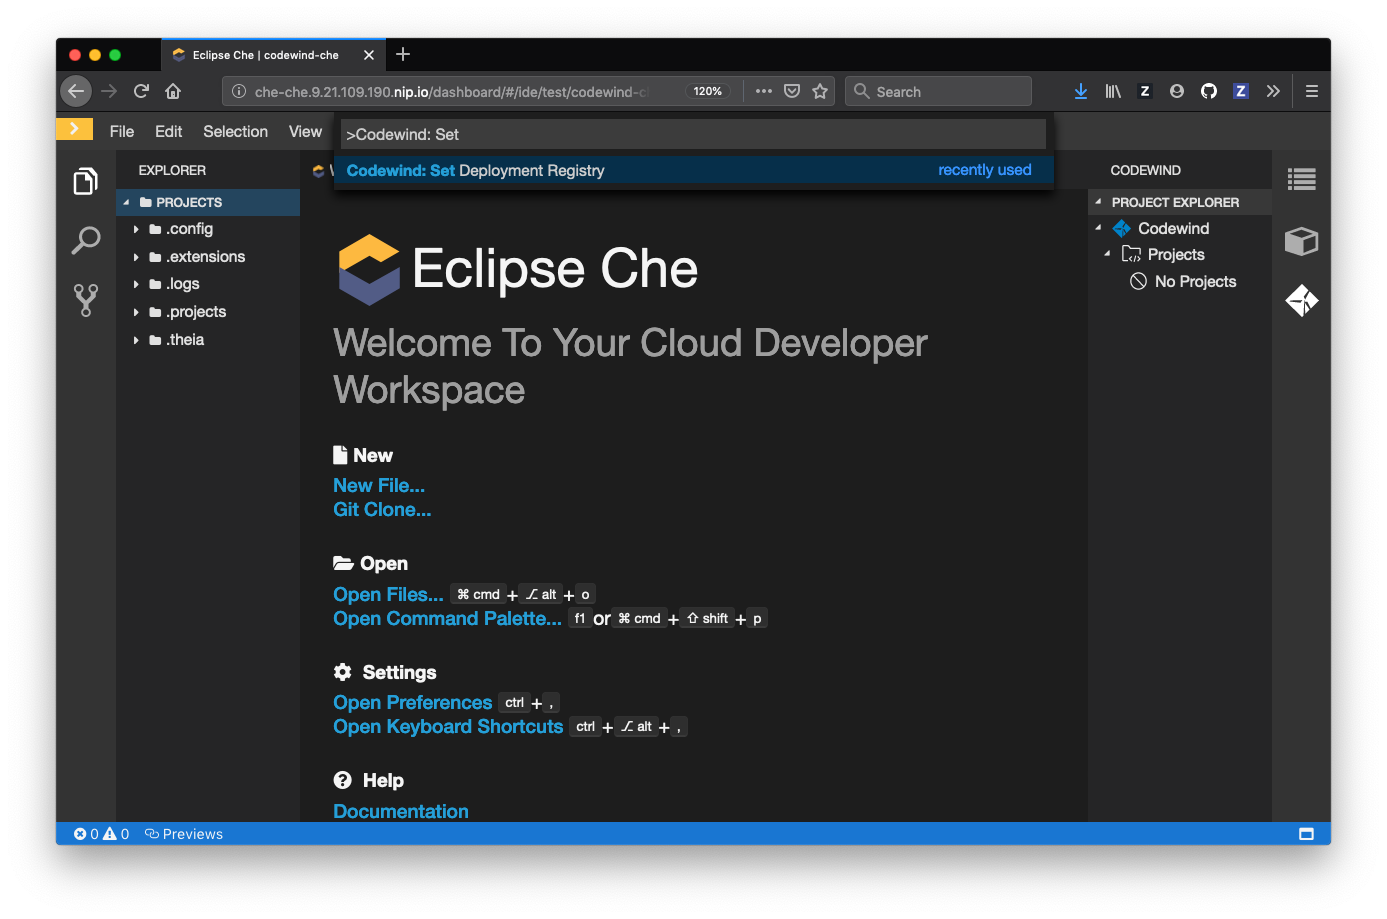Click the New File... link
Viewport: 1387px width, 919px height.
point(379,485)
